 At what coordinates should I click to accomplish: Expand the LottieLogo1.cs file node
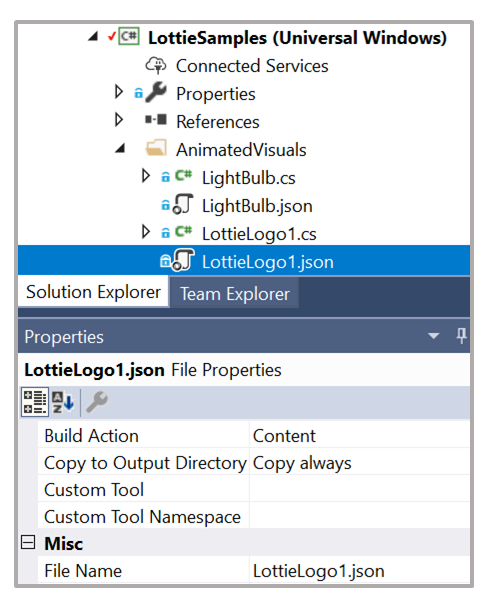point(145,232)
